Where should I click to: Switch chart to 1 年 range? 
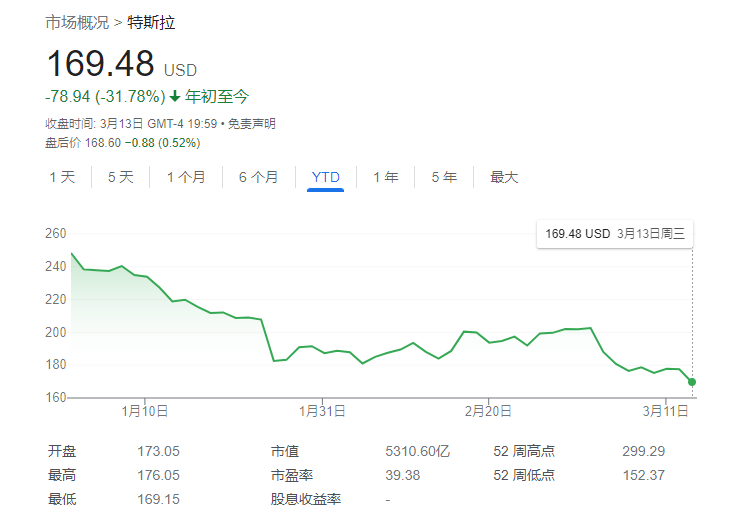pyautogui.click(x=385, y=178)
